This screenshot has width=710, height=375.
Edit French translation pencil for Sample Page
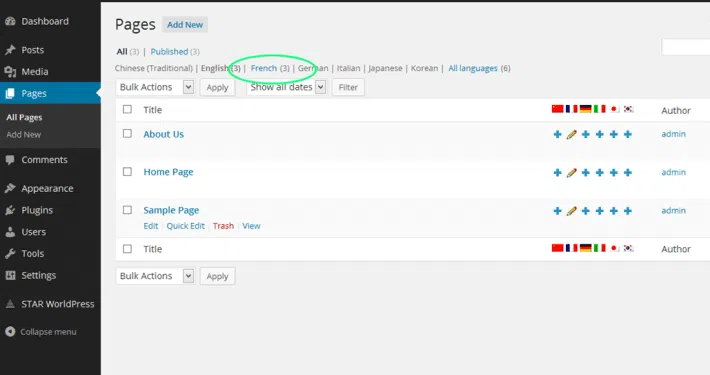point(571,211)
